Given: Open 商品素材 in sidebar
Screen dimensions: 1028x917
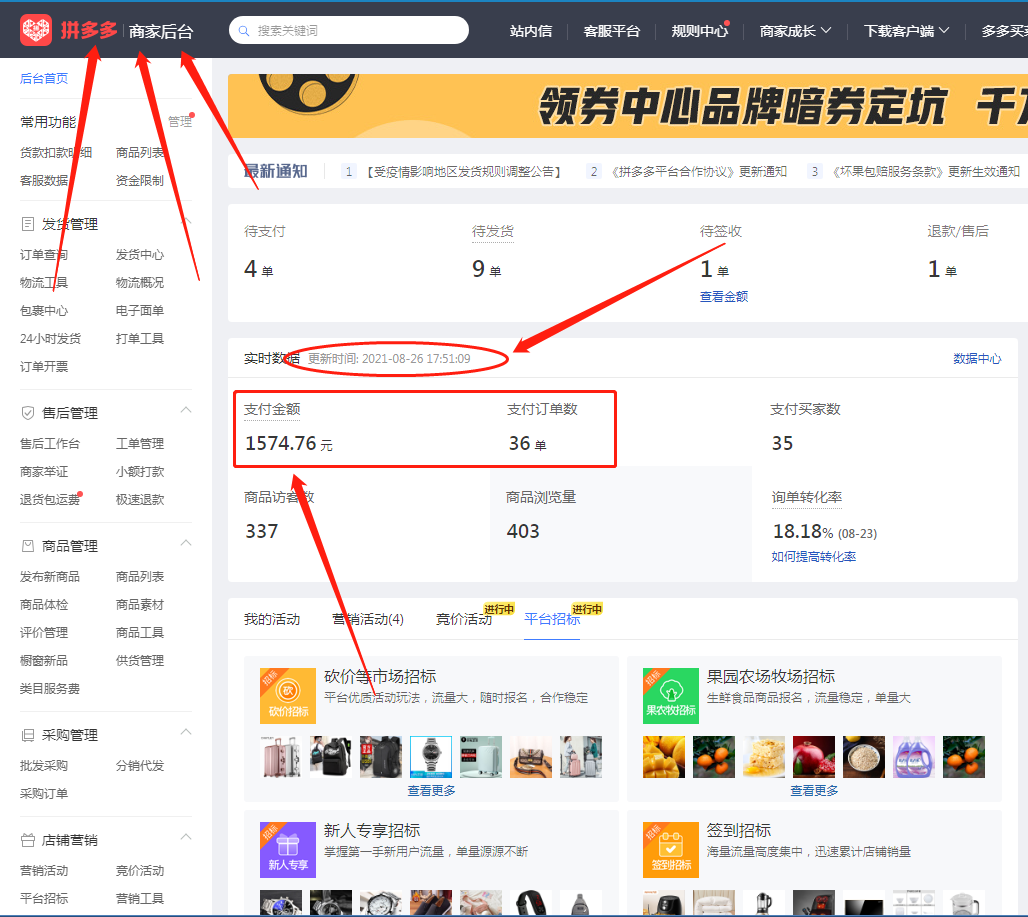Looking at the screenshot, I should [x=140, y=604].
